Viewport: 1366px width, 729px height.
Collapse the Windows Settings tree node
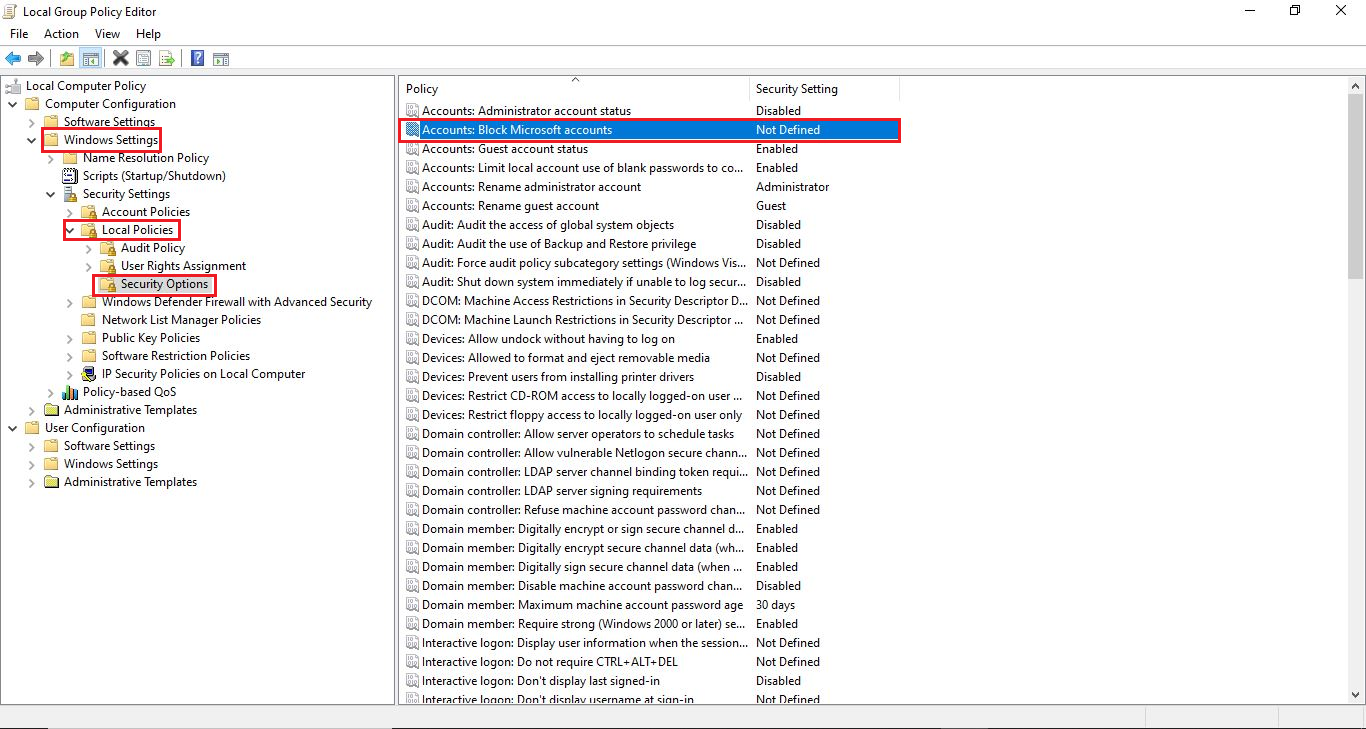point(32,140)
